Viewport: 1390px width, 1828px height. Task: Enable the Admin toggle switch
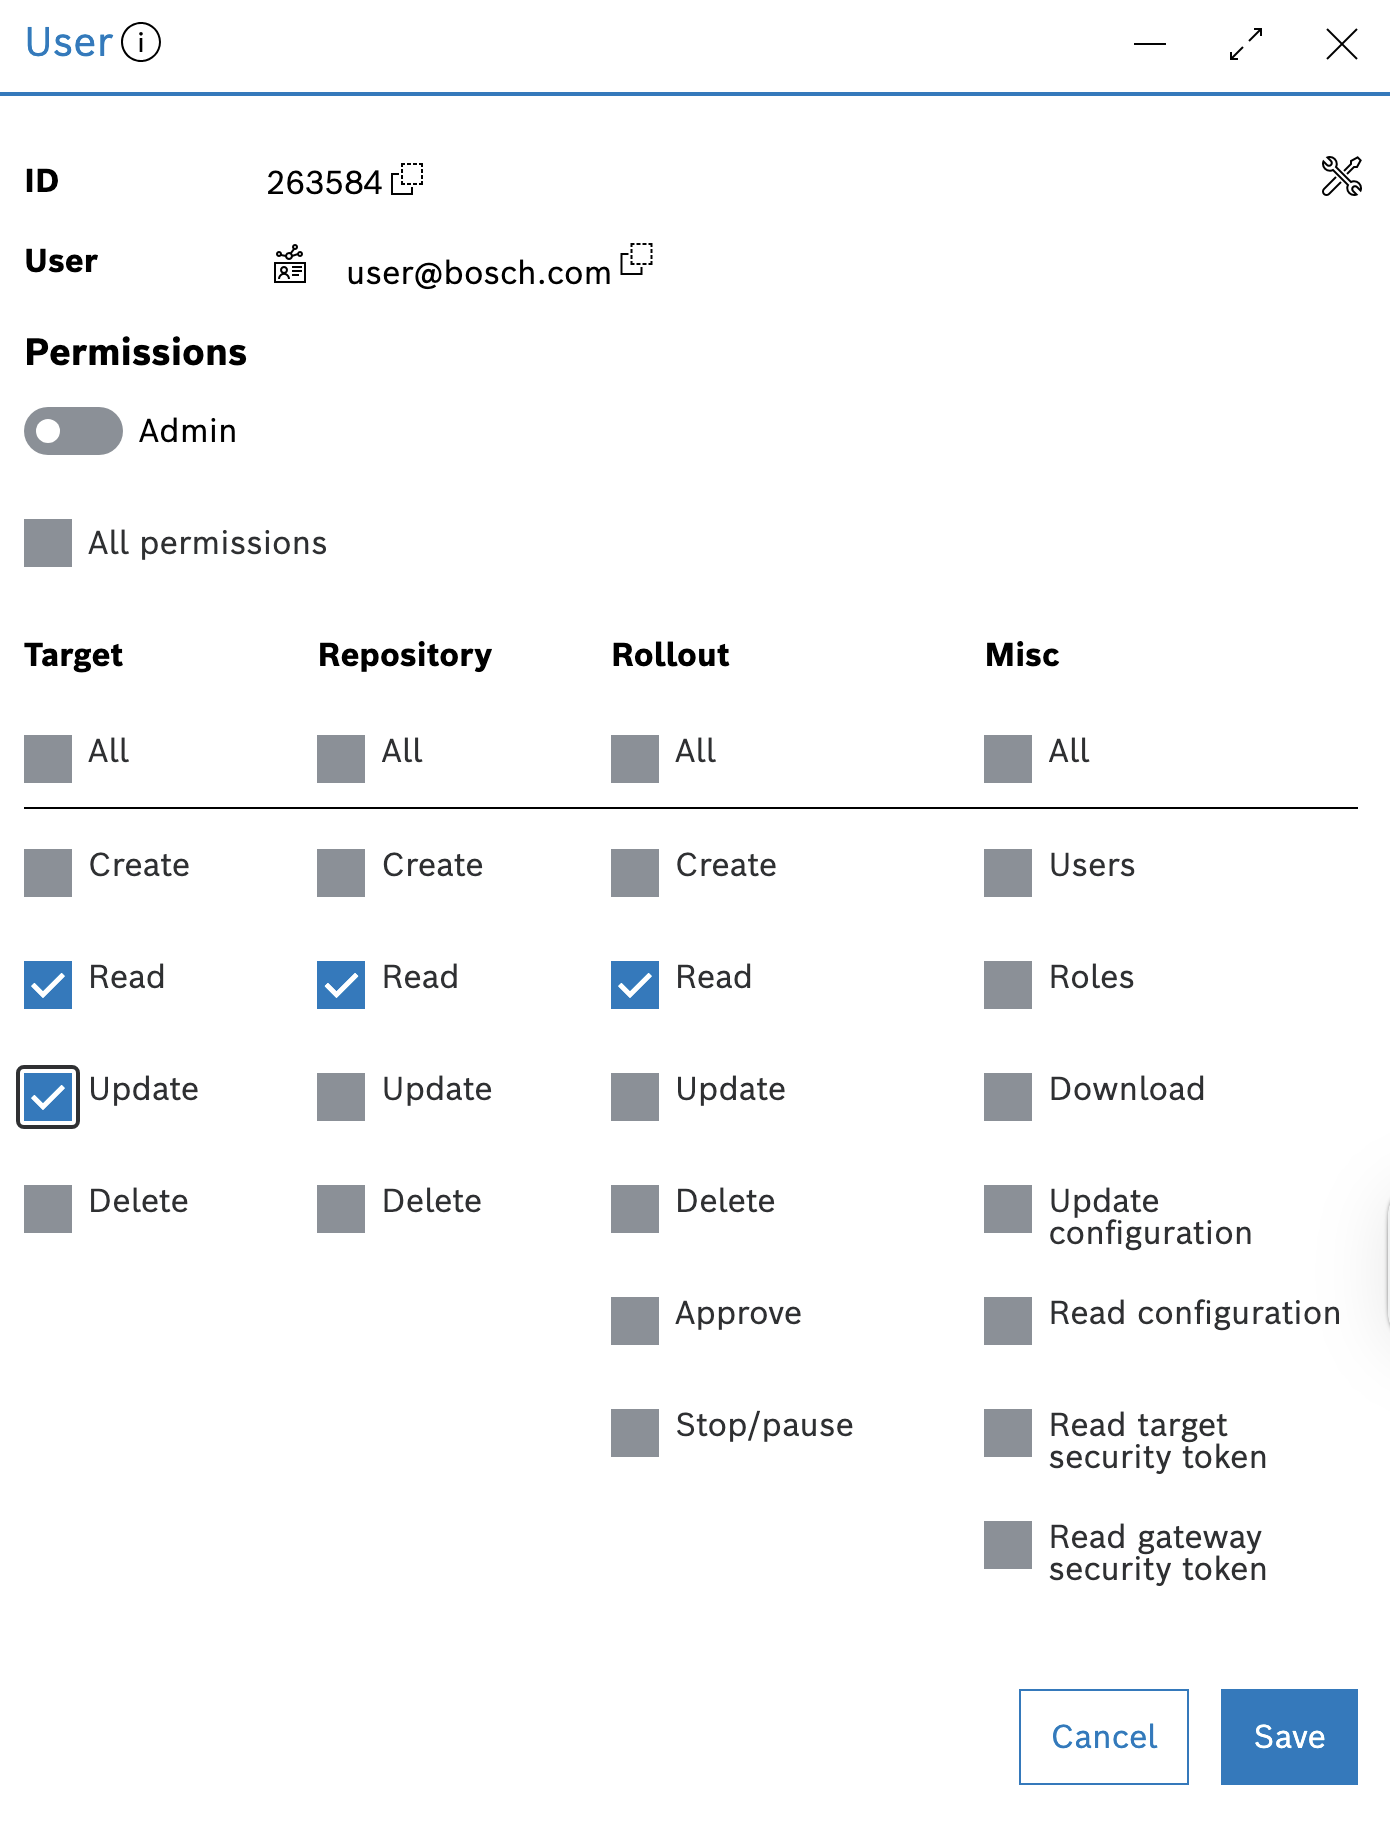[73, 431]
